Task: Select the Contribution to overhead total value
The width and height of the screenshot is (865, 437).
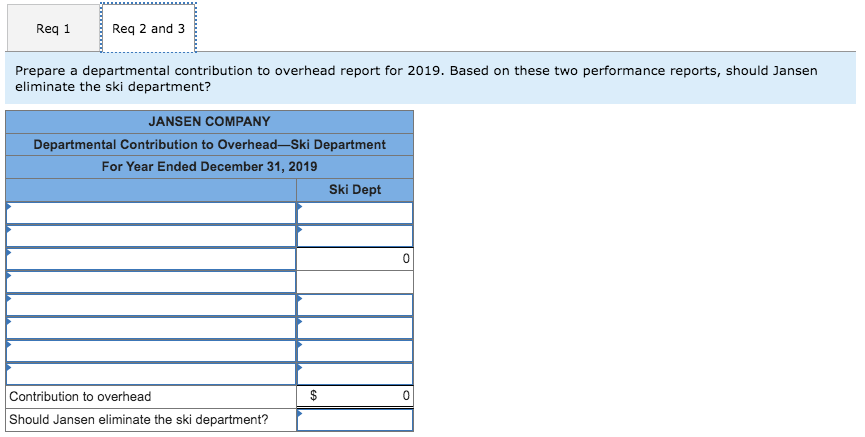Action: coord(355,396)
